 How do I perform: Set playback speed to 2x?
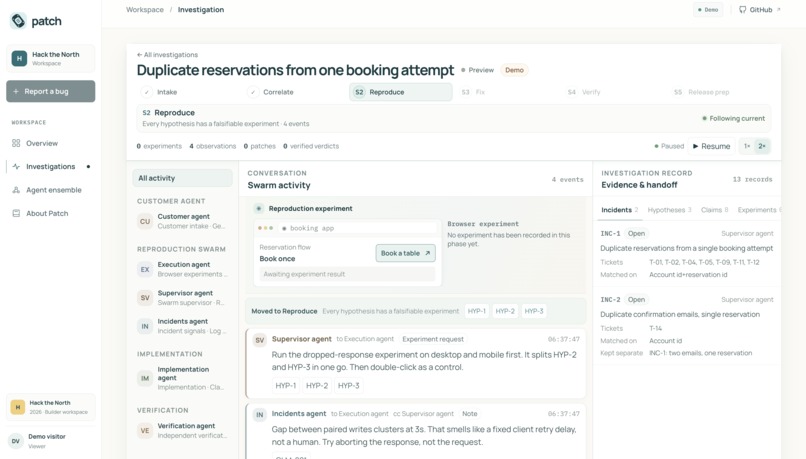[762, 146]
